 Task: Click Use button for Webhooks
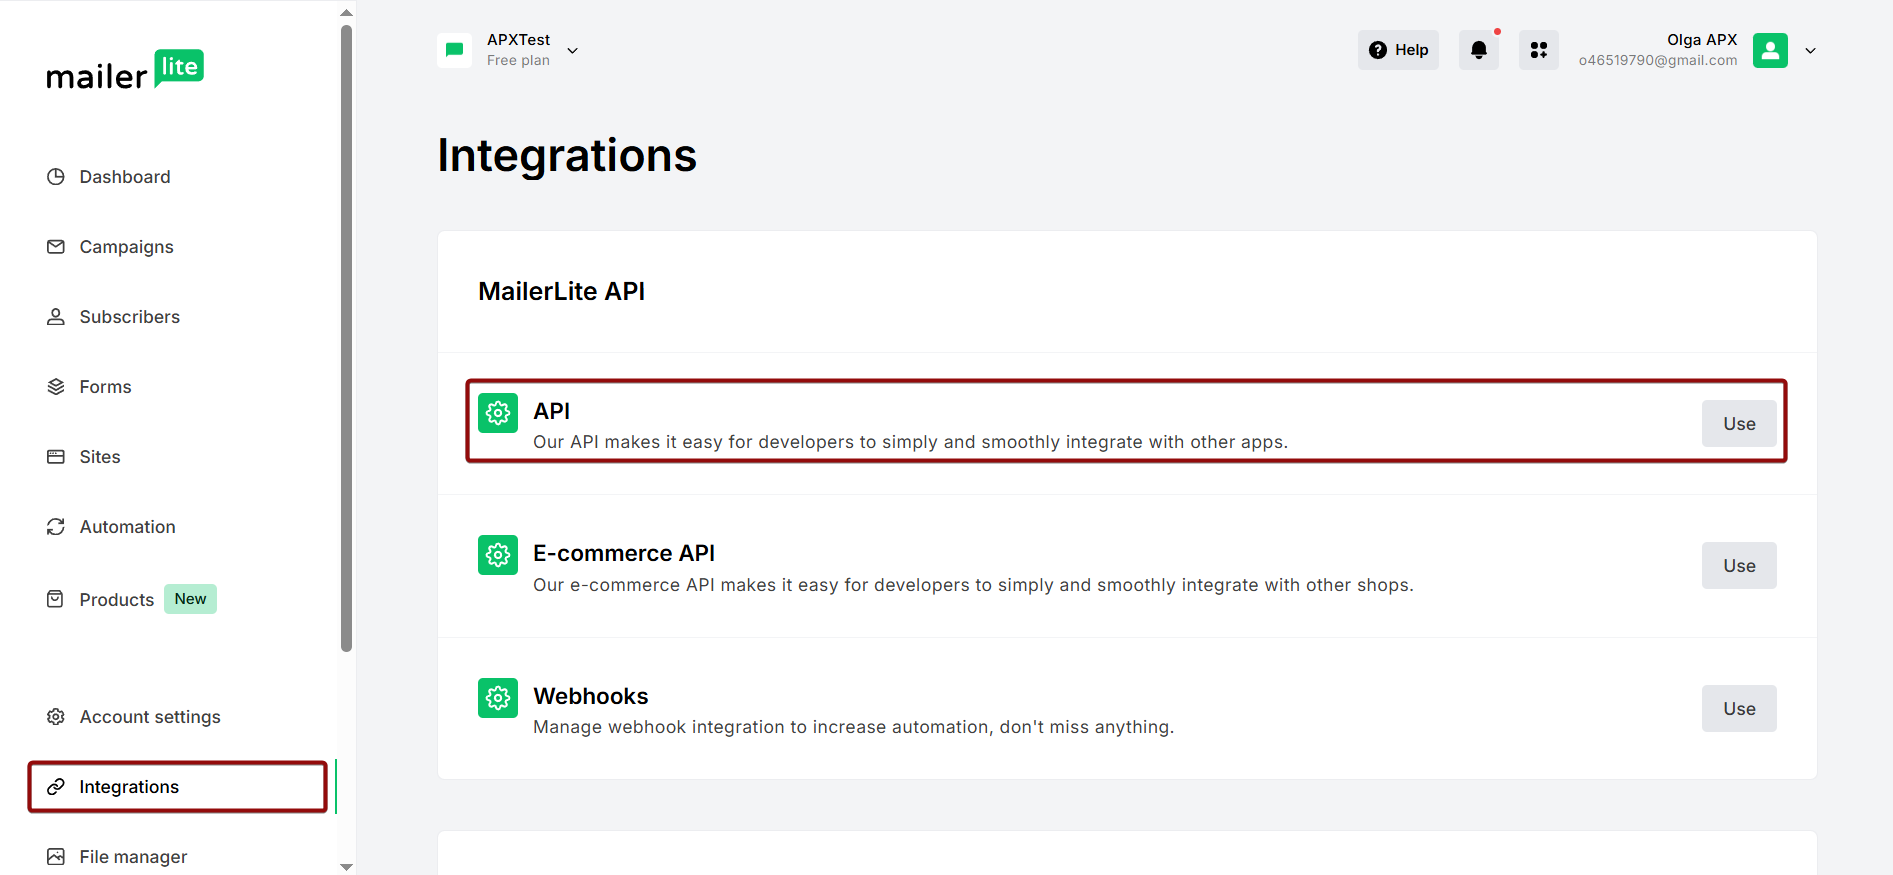point(1739,709)
